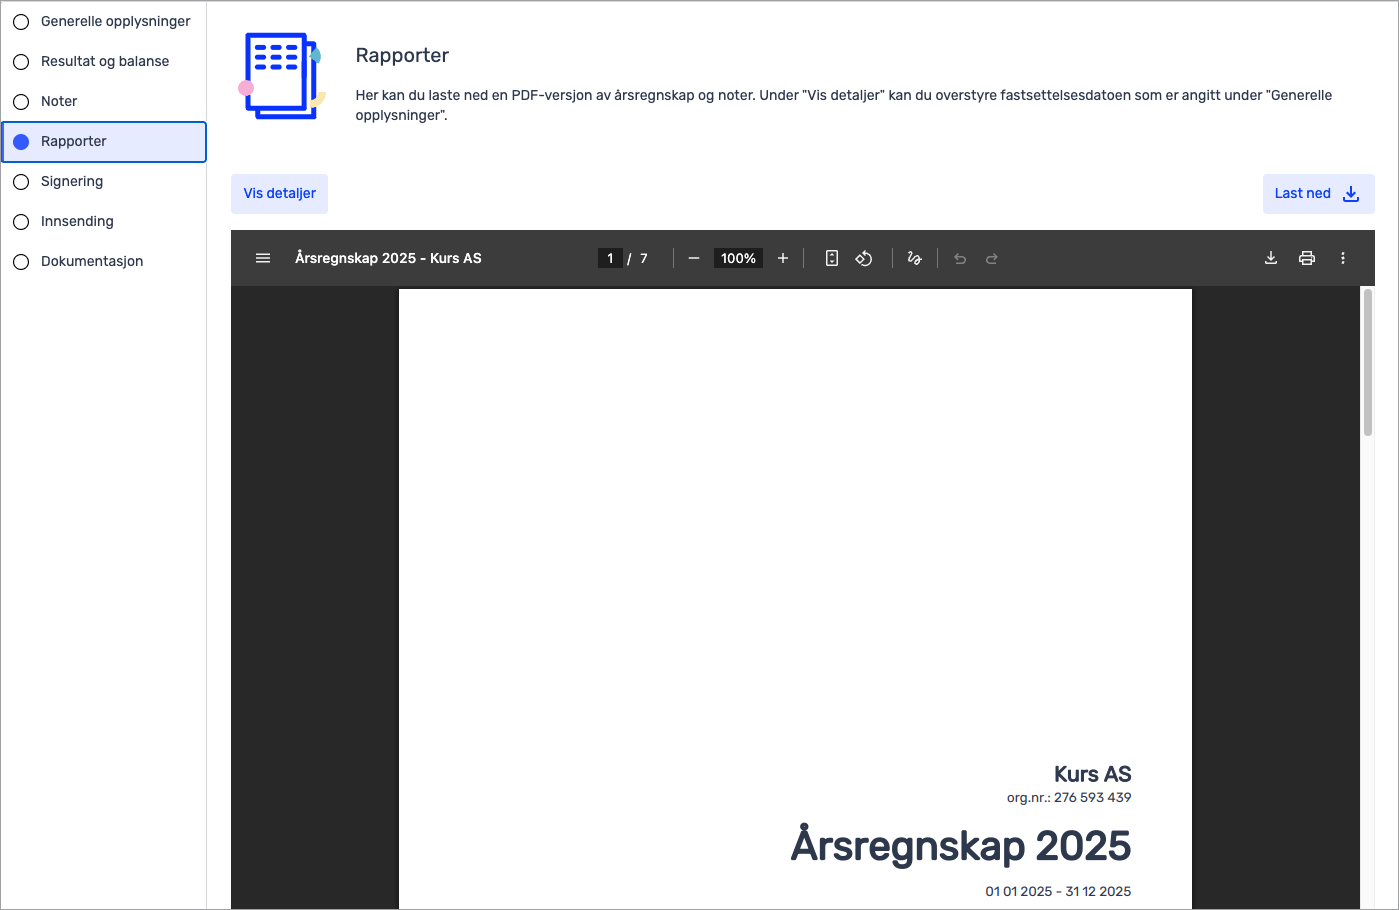Click the Last ned download button

pyautogui.click(x=1317, y=194)
